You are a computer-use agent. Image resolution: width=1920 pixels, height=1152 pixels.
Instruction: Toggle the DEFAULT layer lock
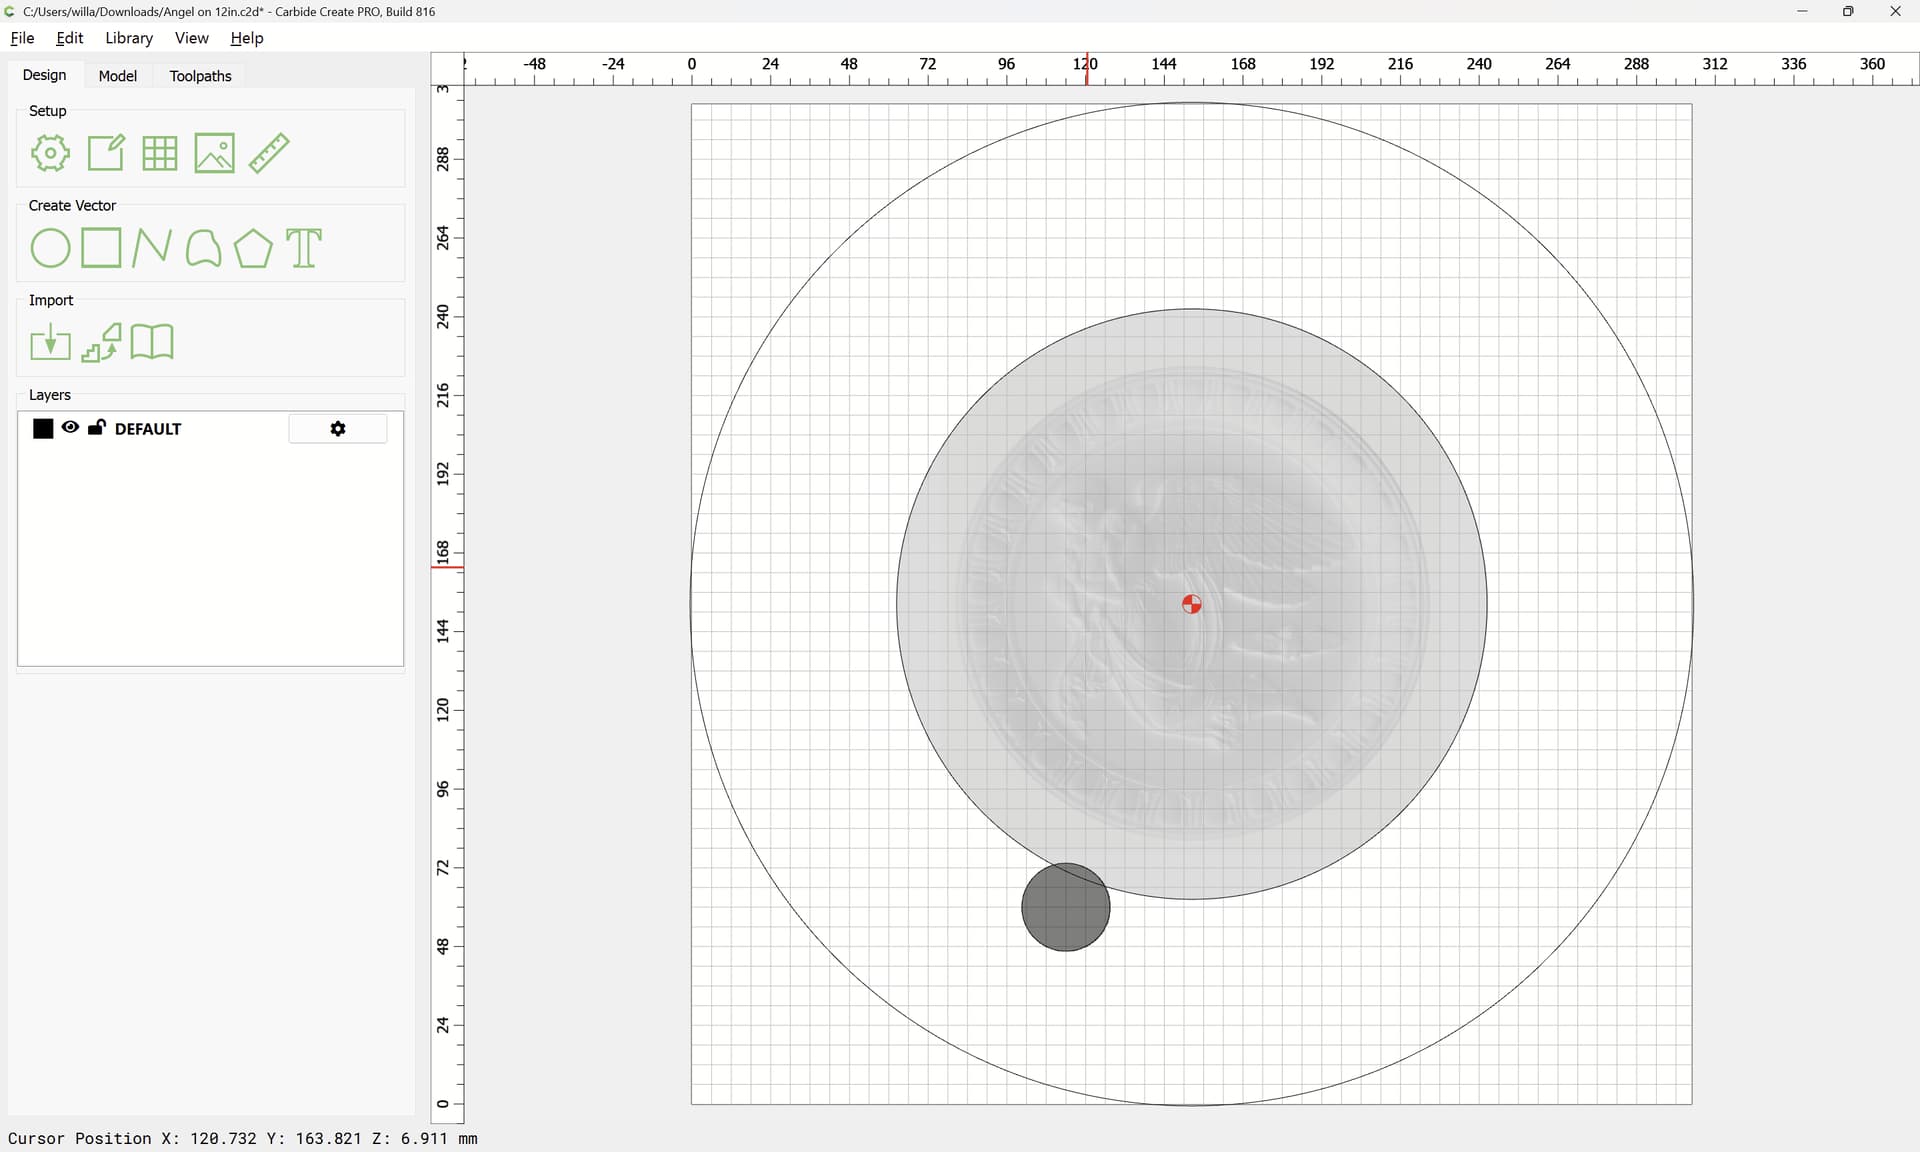coord(97,428)
